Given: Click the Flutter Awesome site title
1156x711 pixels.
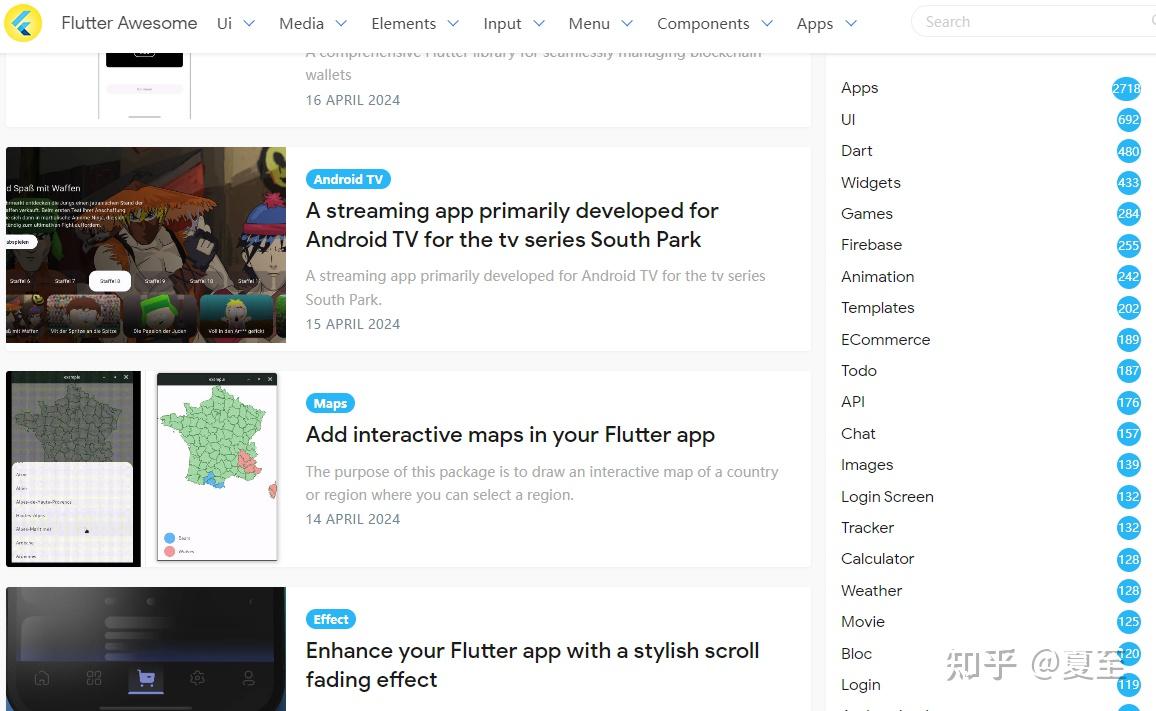Looking at the screenshot, I should coord(129,22).
